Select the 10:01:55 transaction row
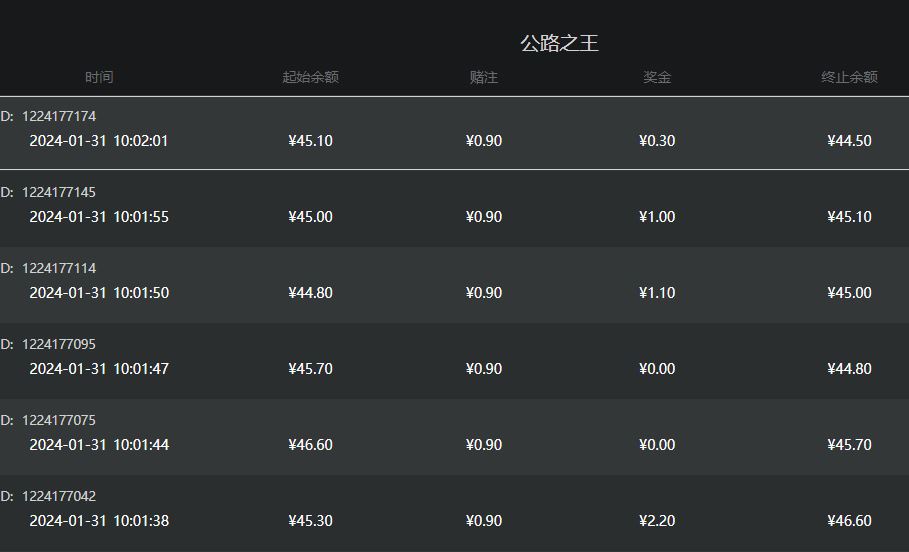 point(454,209)
